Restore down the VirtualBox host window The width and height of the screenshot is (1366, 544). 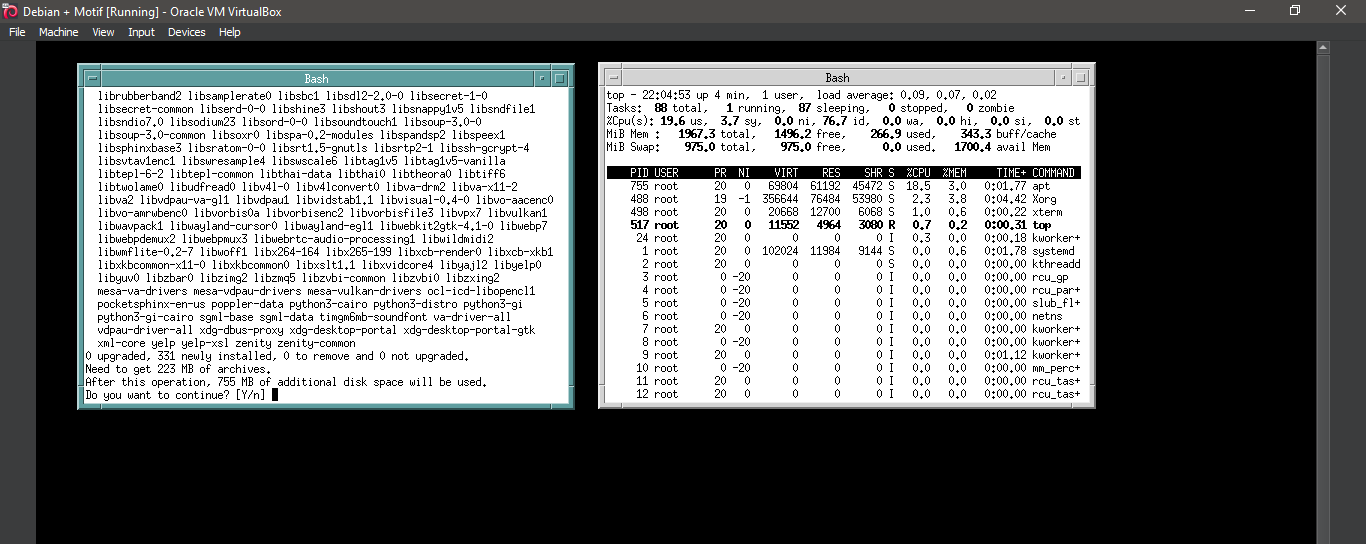tap(1295, 10)
